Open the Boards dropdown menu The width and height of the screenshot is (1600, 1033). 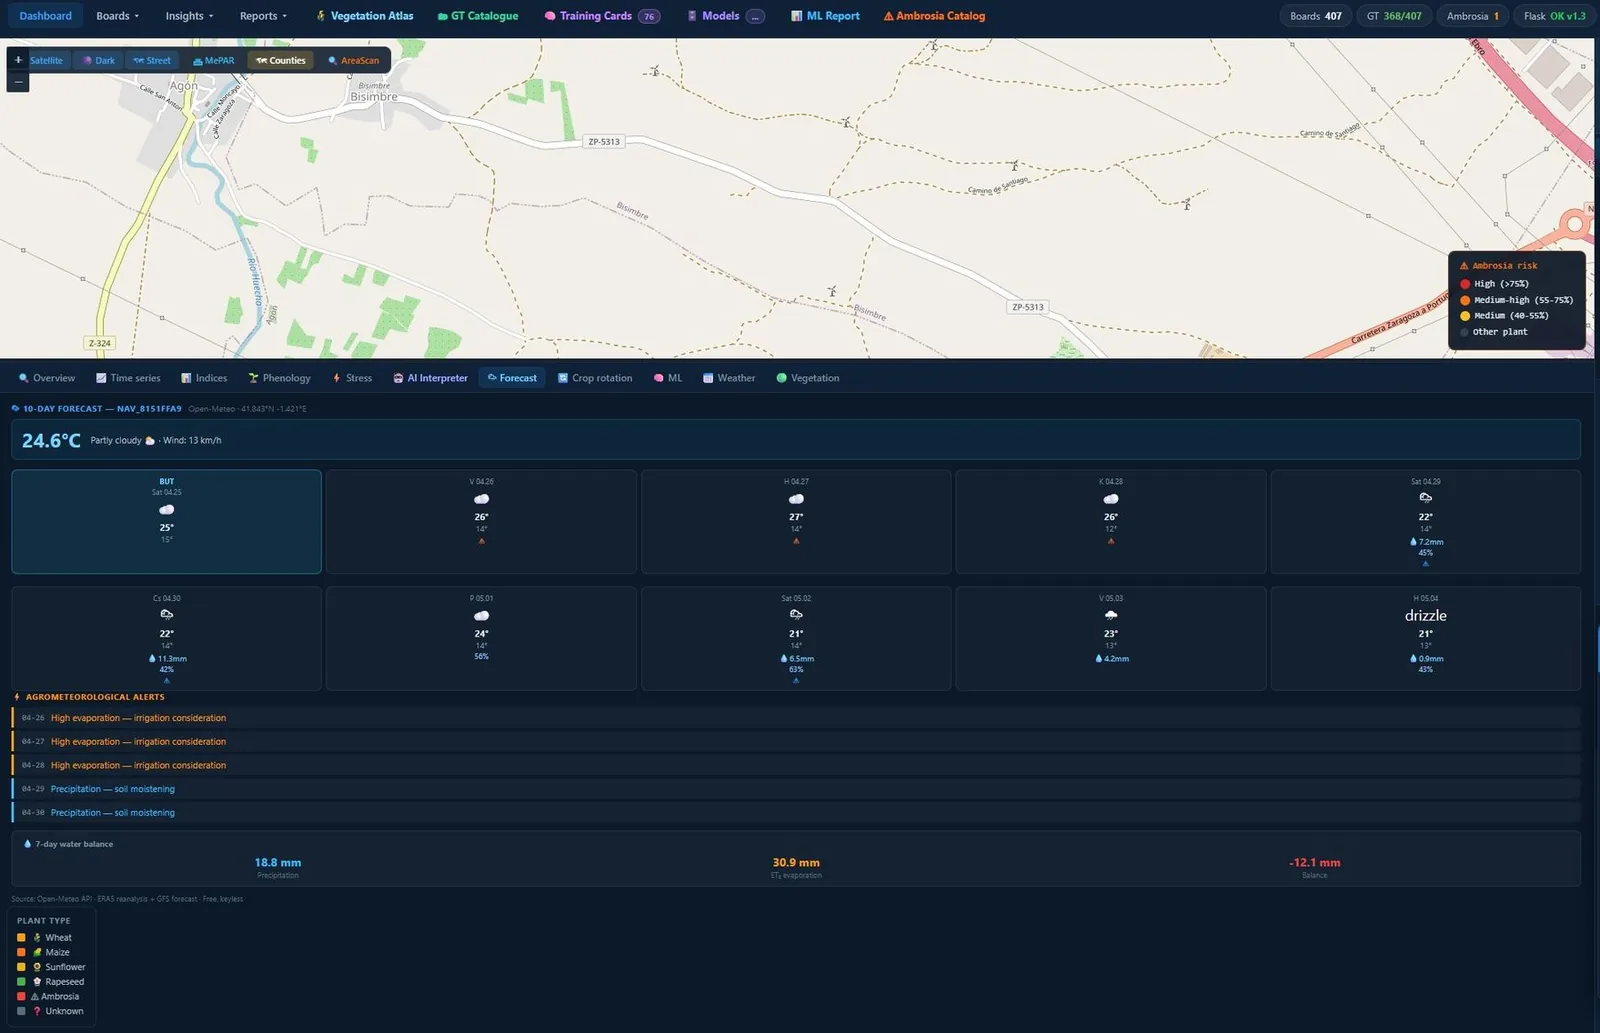tap(118, 16)
